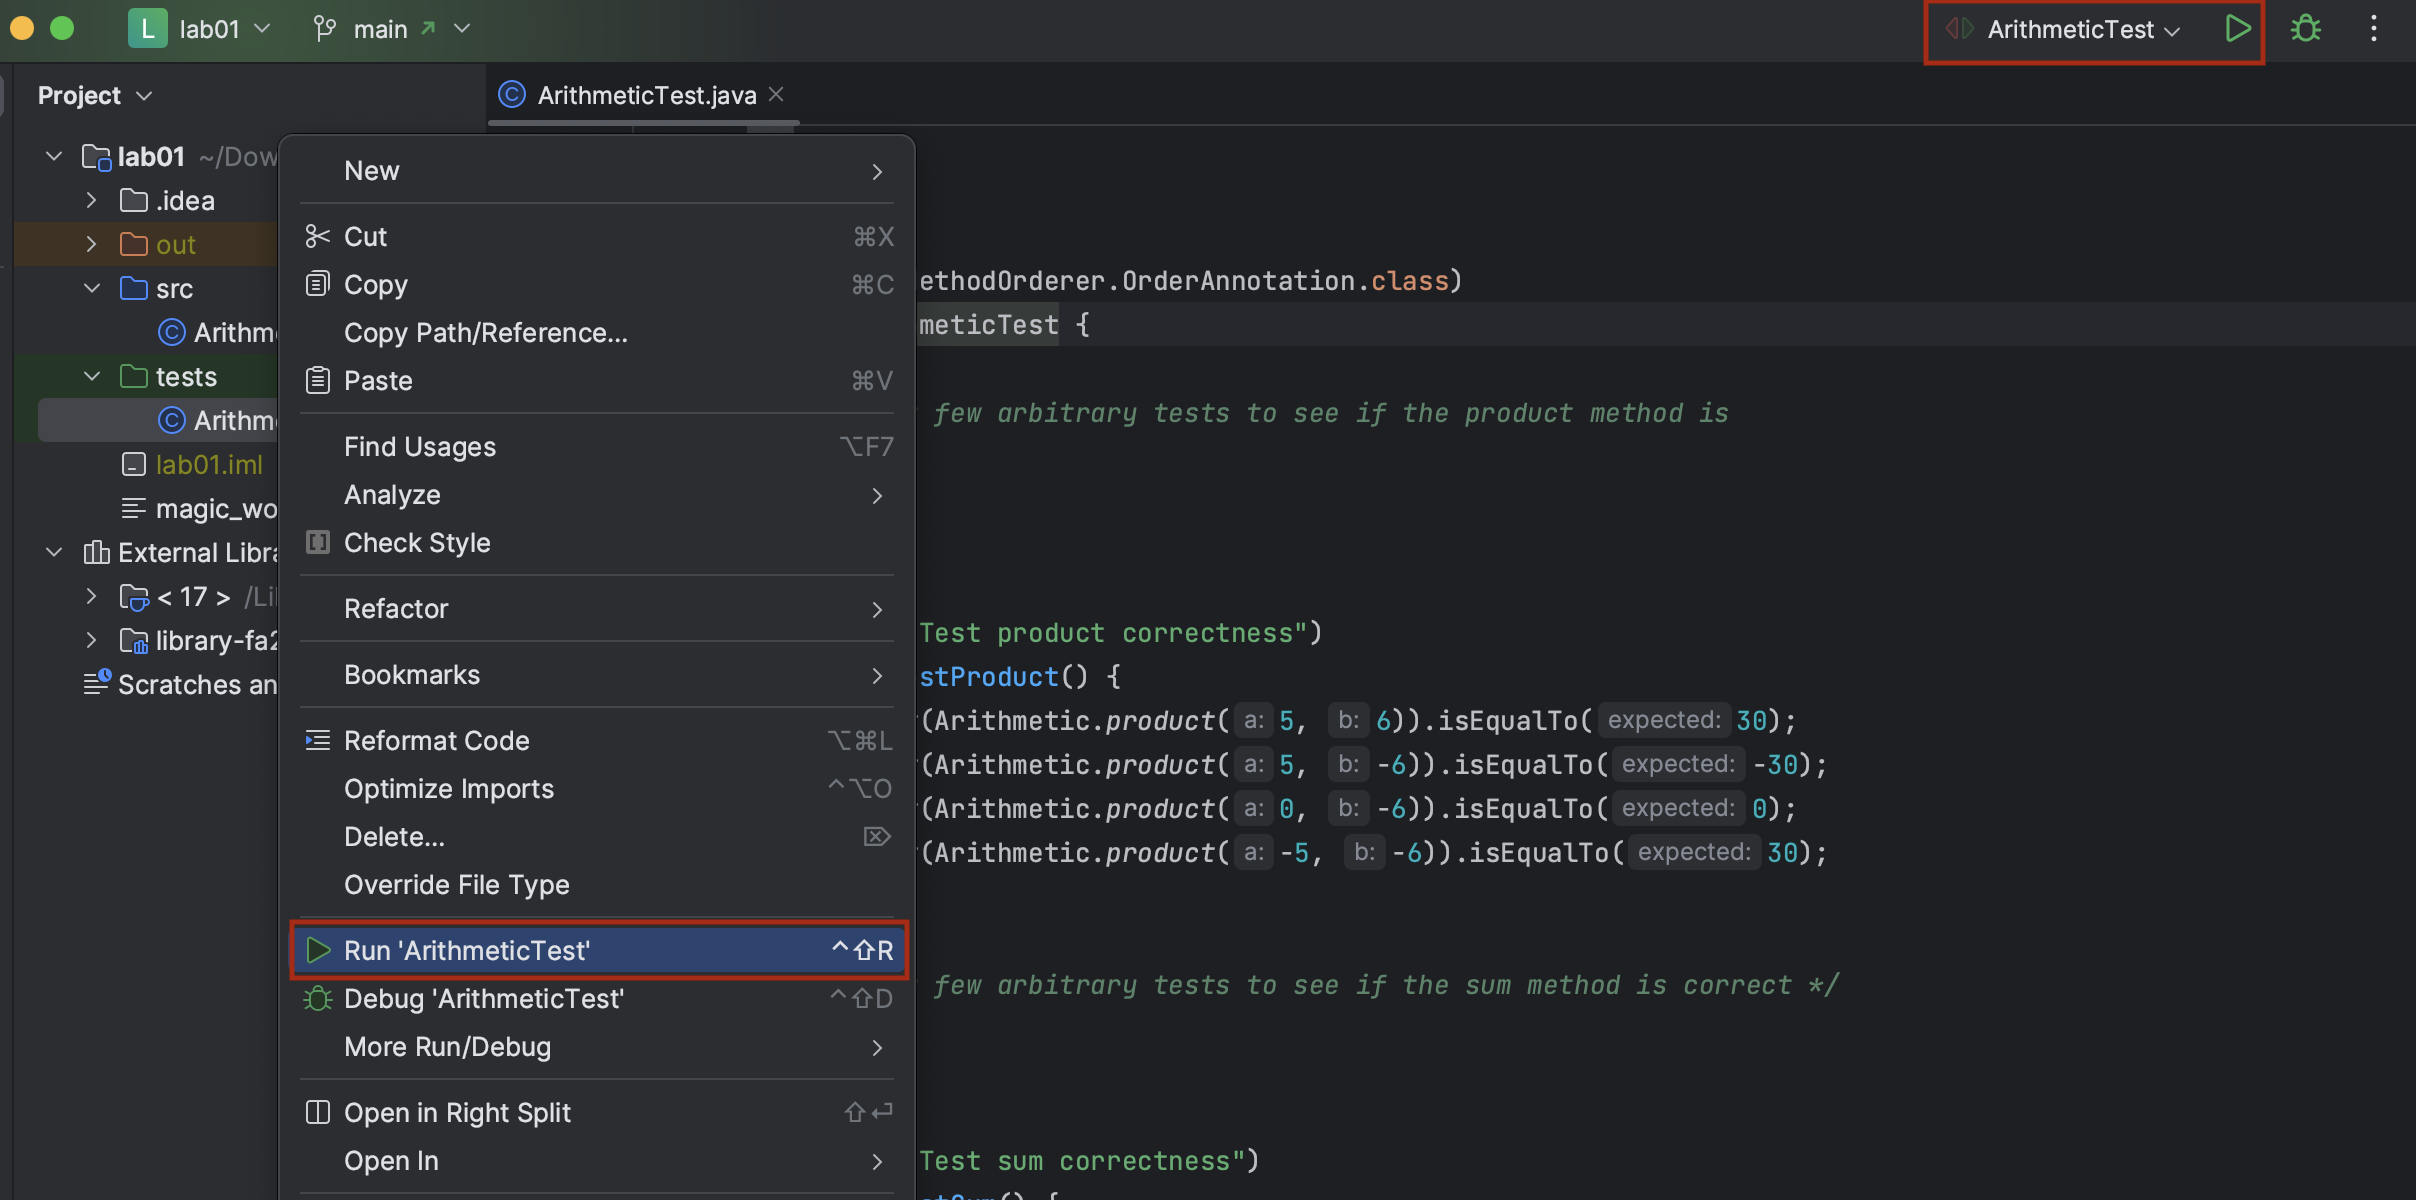
Task: Select Reformat Code from context menu
Action: pyautogui.click(x=436, y=741)
